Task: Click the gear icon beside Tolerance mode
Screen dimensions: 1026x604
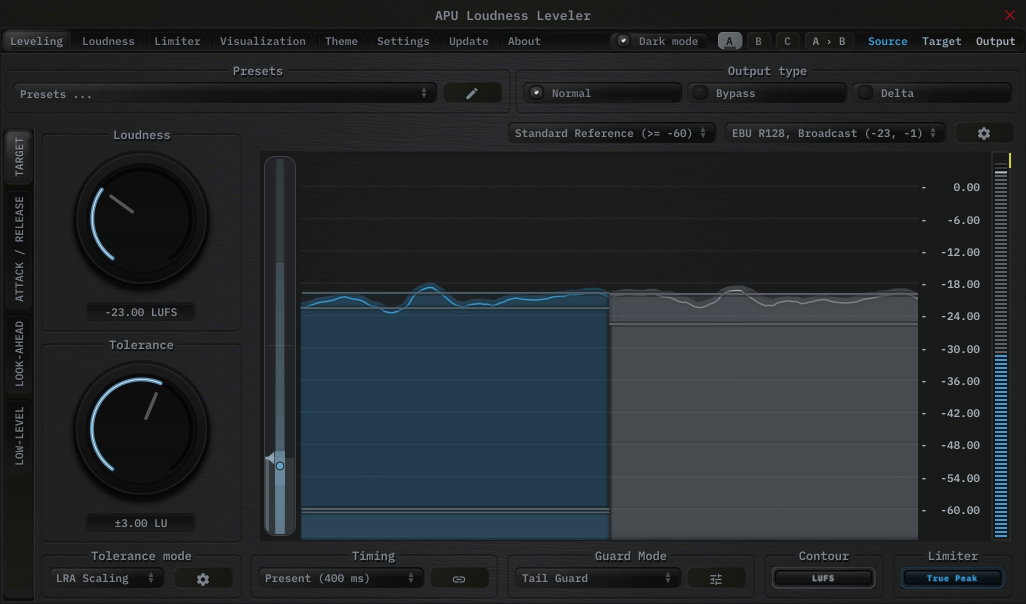Action: 203,577
